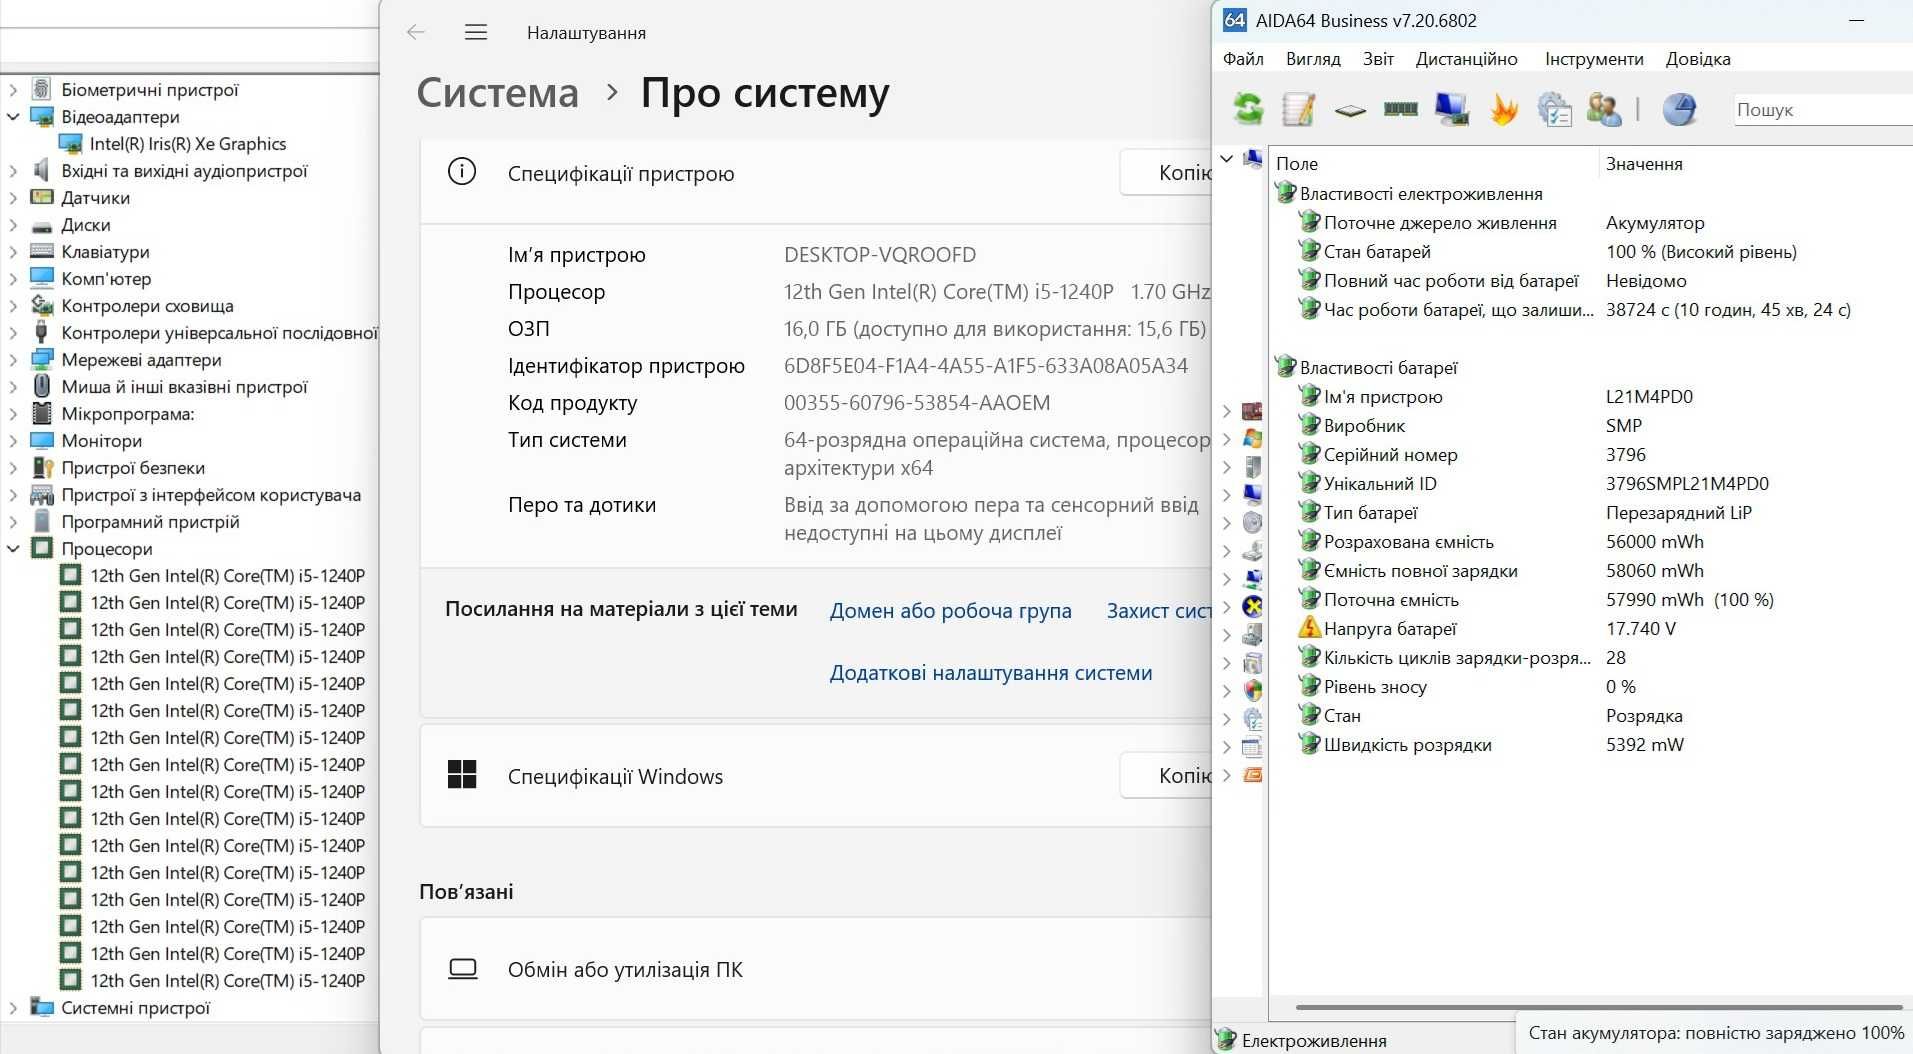Click the Windows logo beside Специфікації Windows
This screenshot has height=1054, width=1913.
[x=462, y=774]
